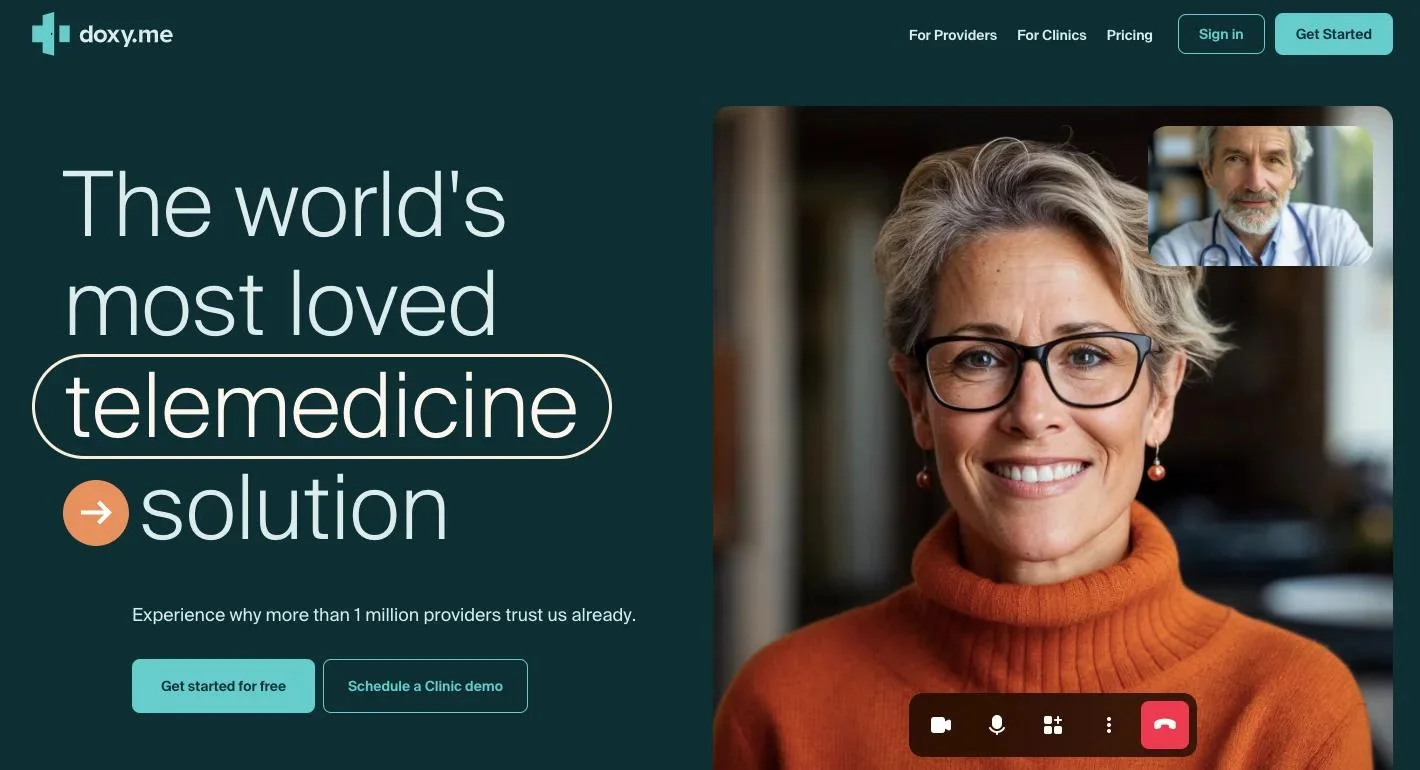Click the red hang-up call button

(1165, 725)
